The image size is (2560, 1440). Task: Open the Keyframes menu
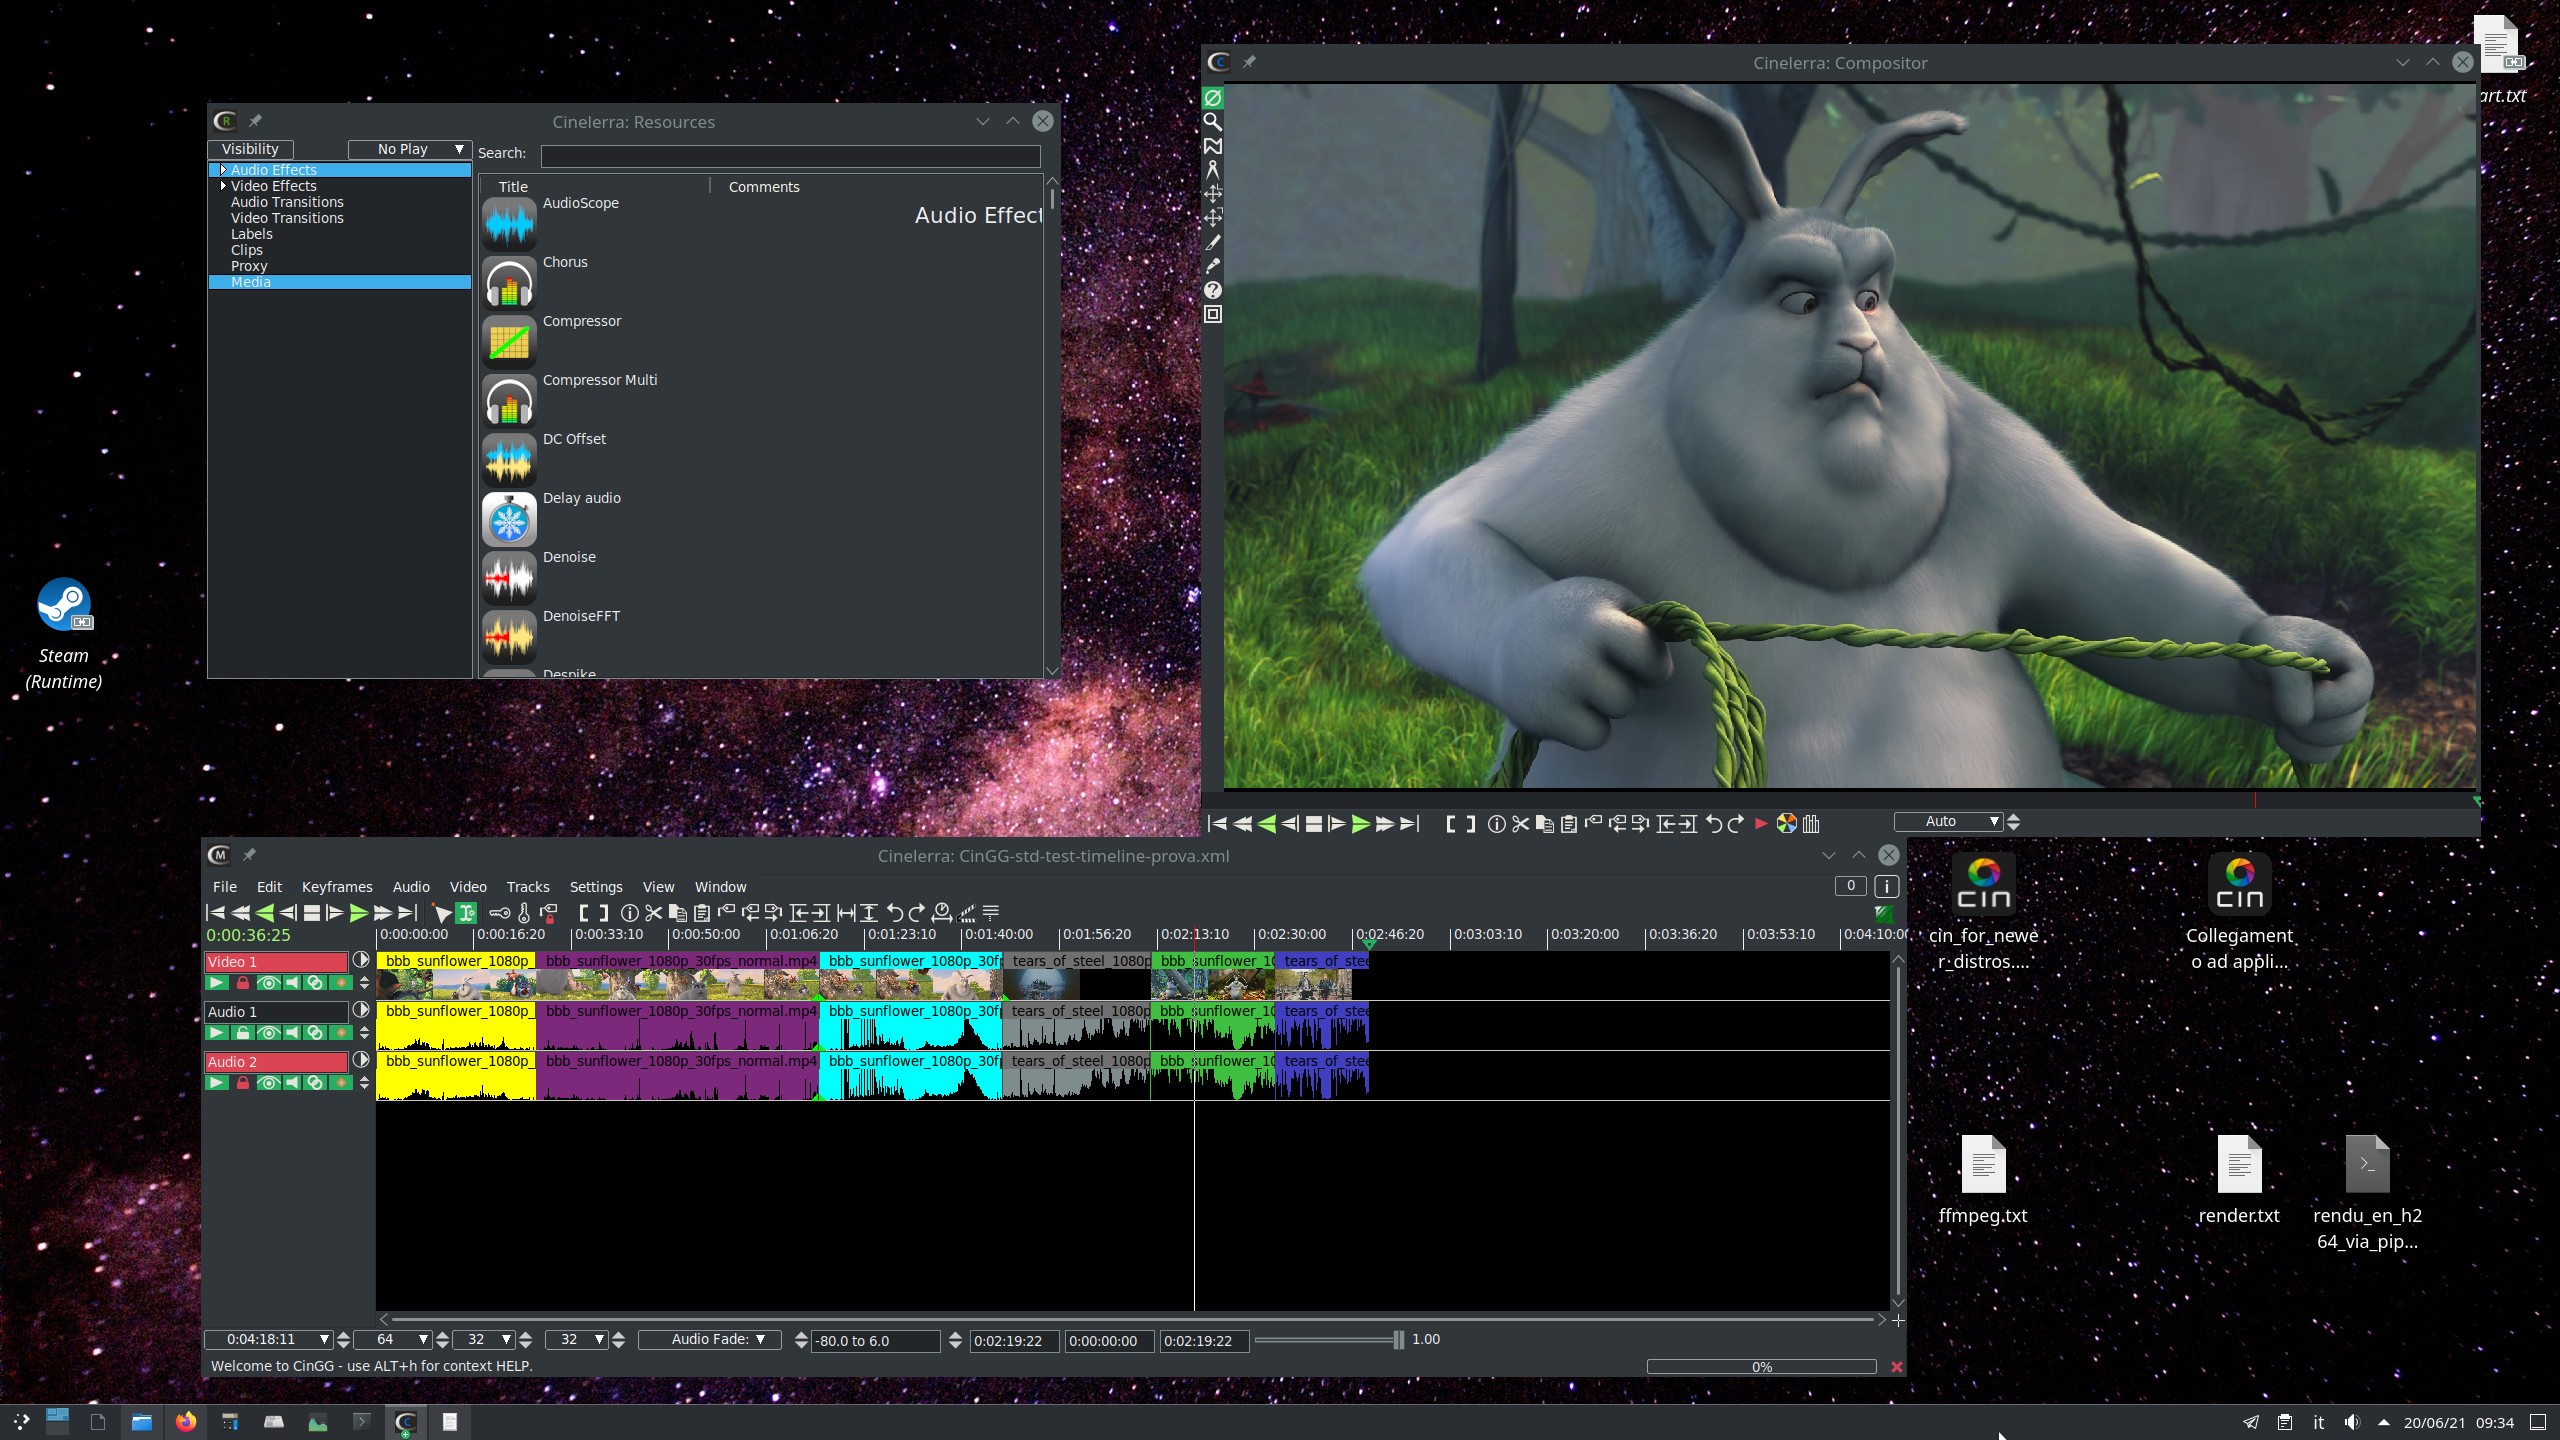click(x=336, y=887)
